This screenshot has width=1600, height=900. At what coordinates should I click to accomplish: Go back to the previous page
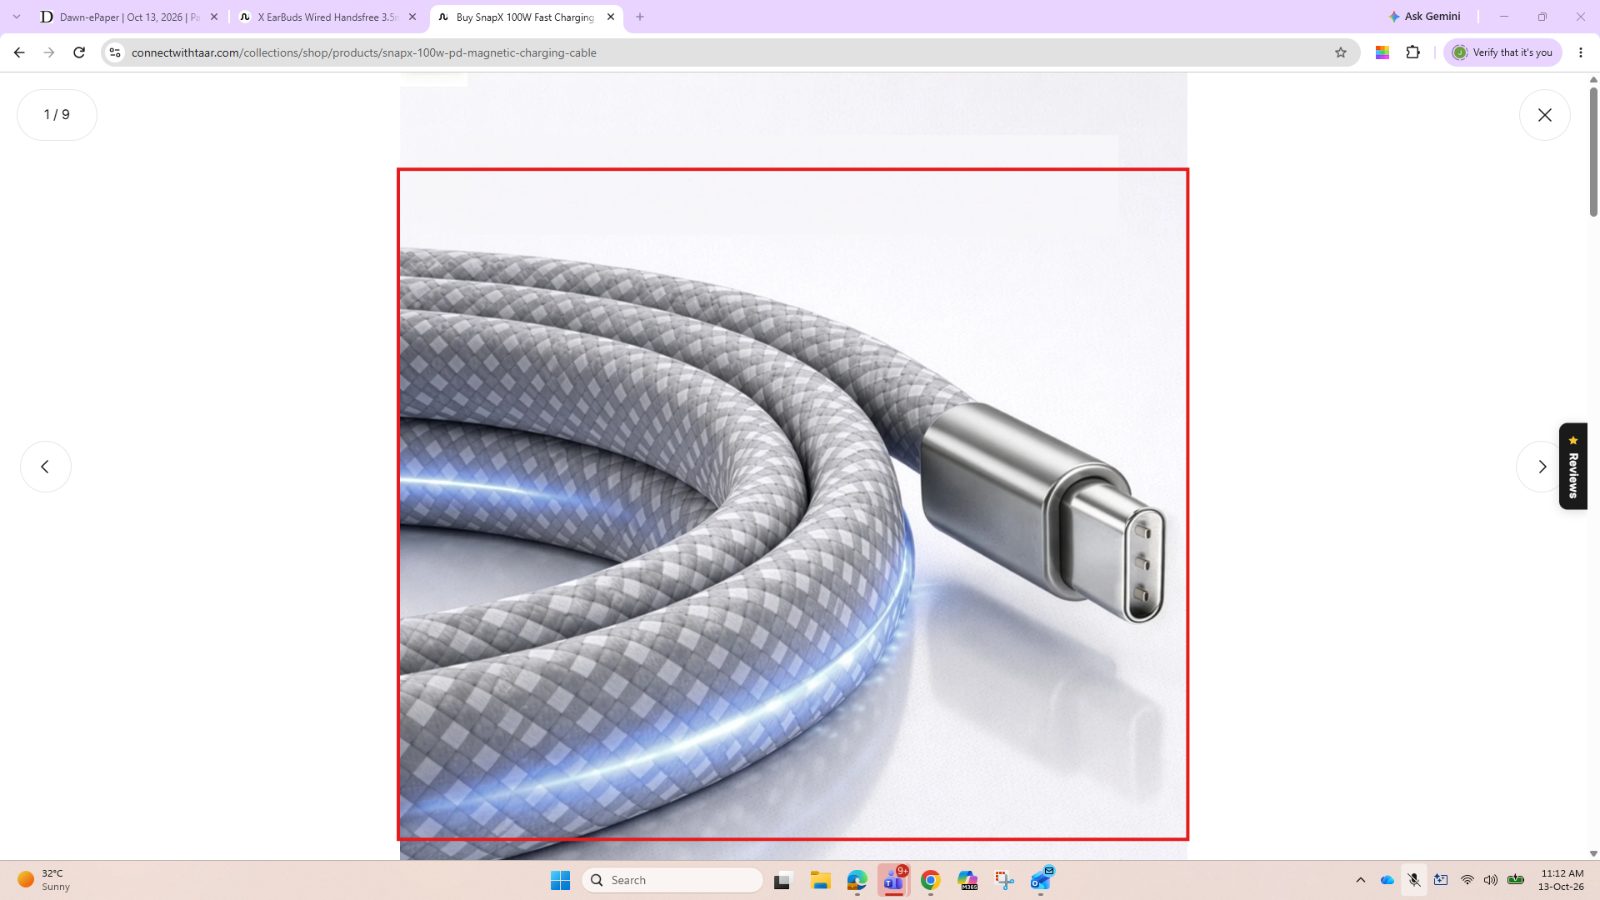(x=19, y=53)
